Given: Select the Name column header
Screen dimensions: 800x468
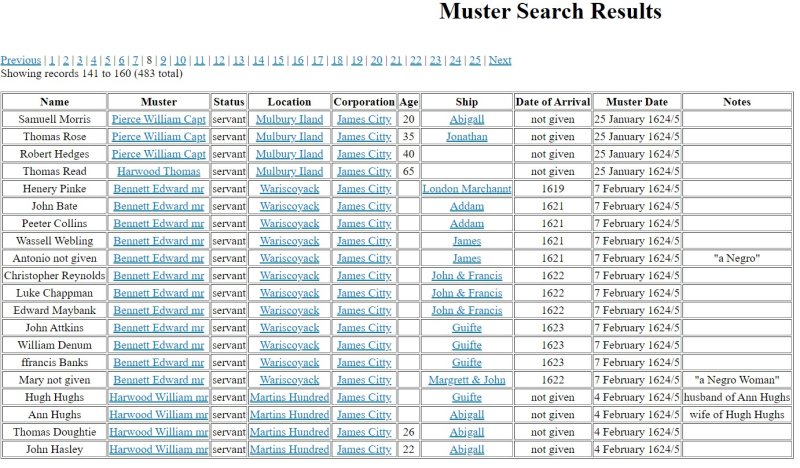Looking at the screenshot, I should coord(55,102).
